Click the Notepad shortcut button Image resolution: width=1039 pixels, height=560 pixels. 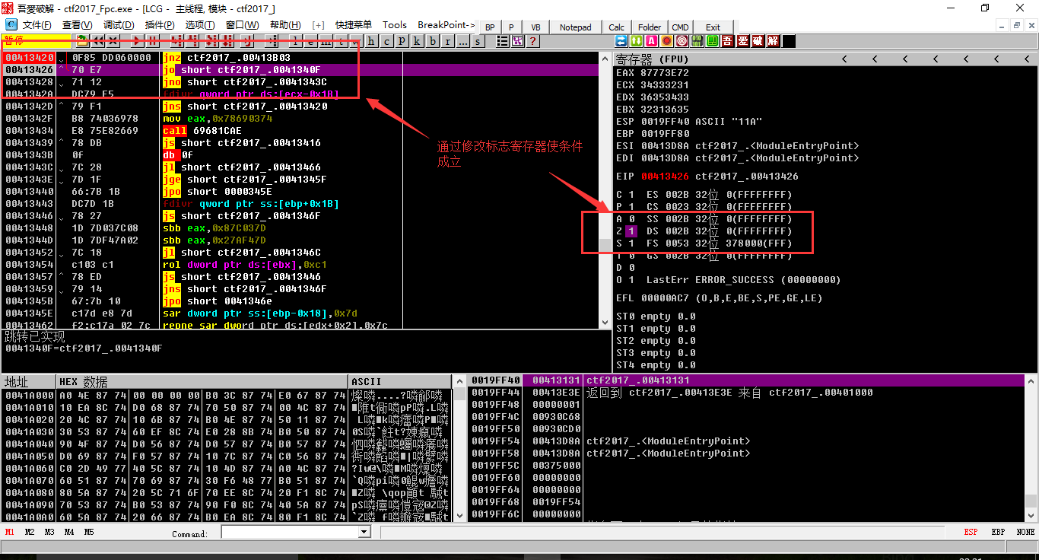pyautogui.click(x=574, y=27)
